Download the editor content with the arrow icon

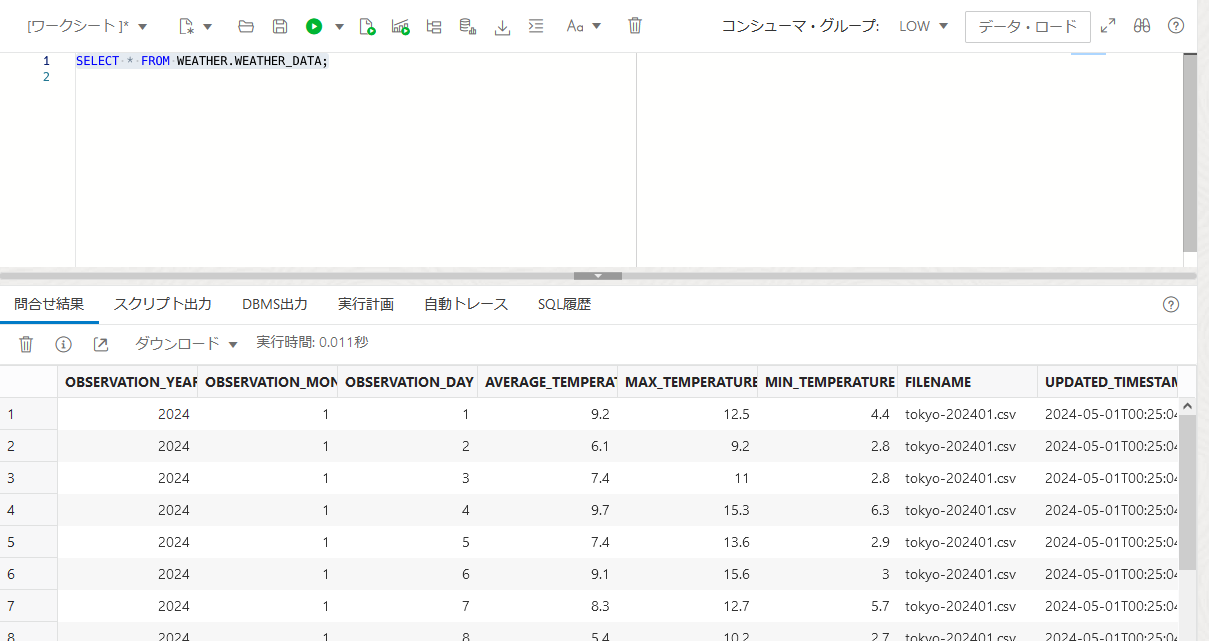[503, 27]
